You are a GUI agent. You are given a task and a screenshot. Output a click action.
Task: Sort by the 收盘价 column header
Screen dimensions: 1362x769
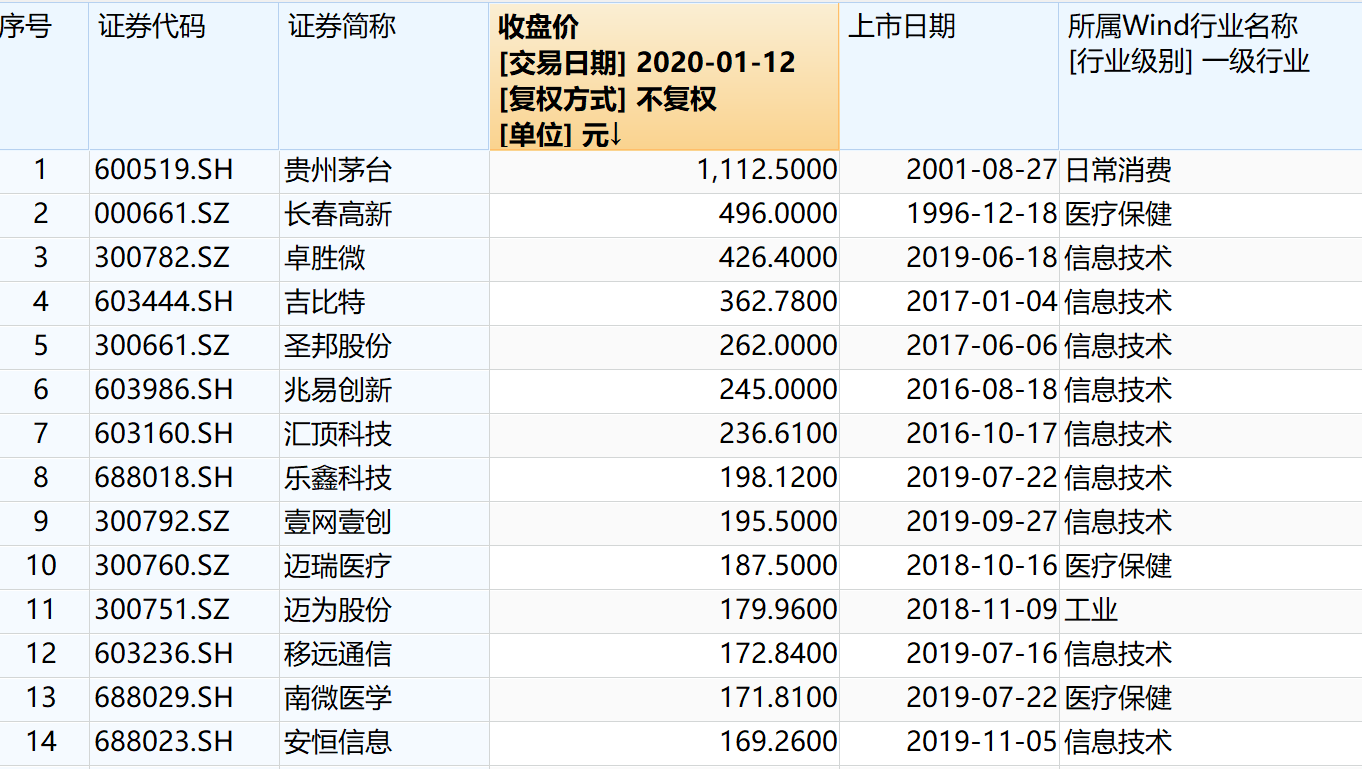coord(664,77)
